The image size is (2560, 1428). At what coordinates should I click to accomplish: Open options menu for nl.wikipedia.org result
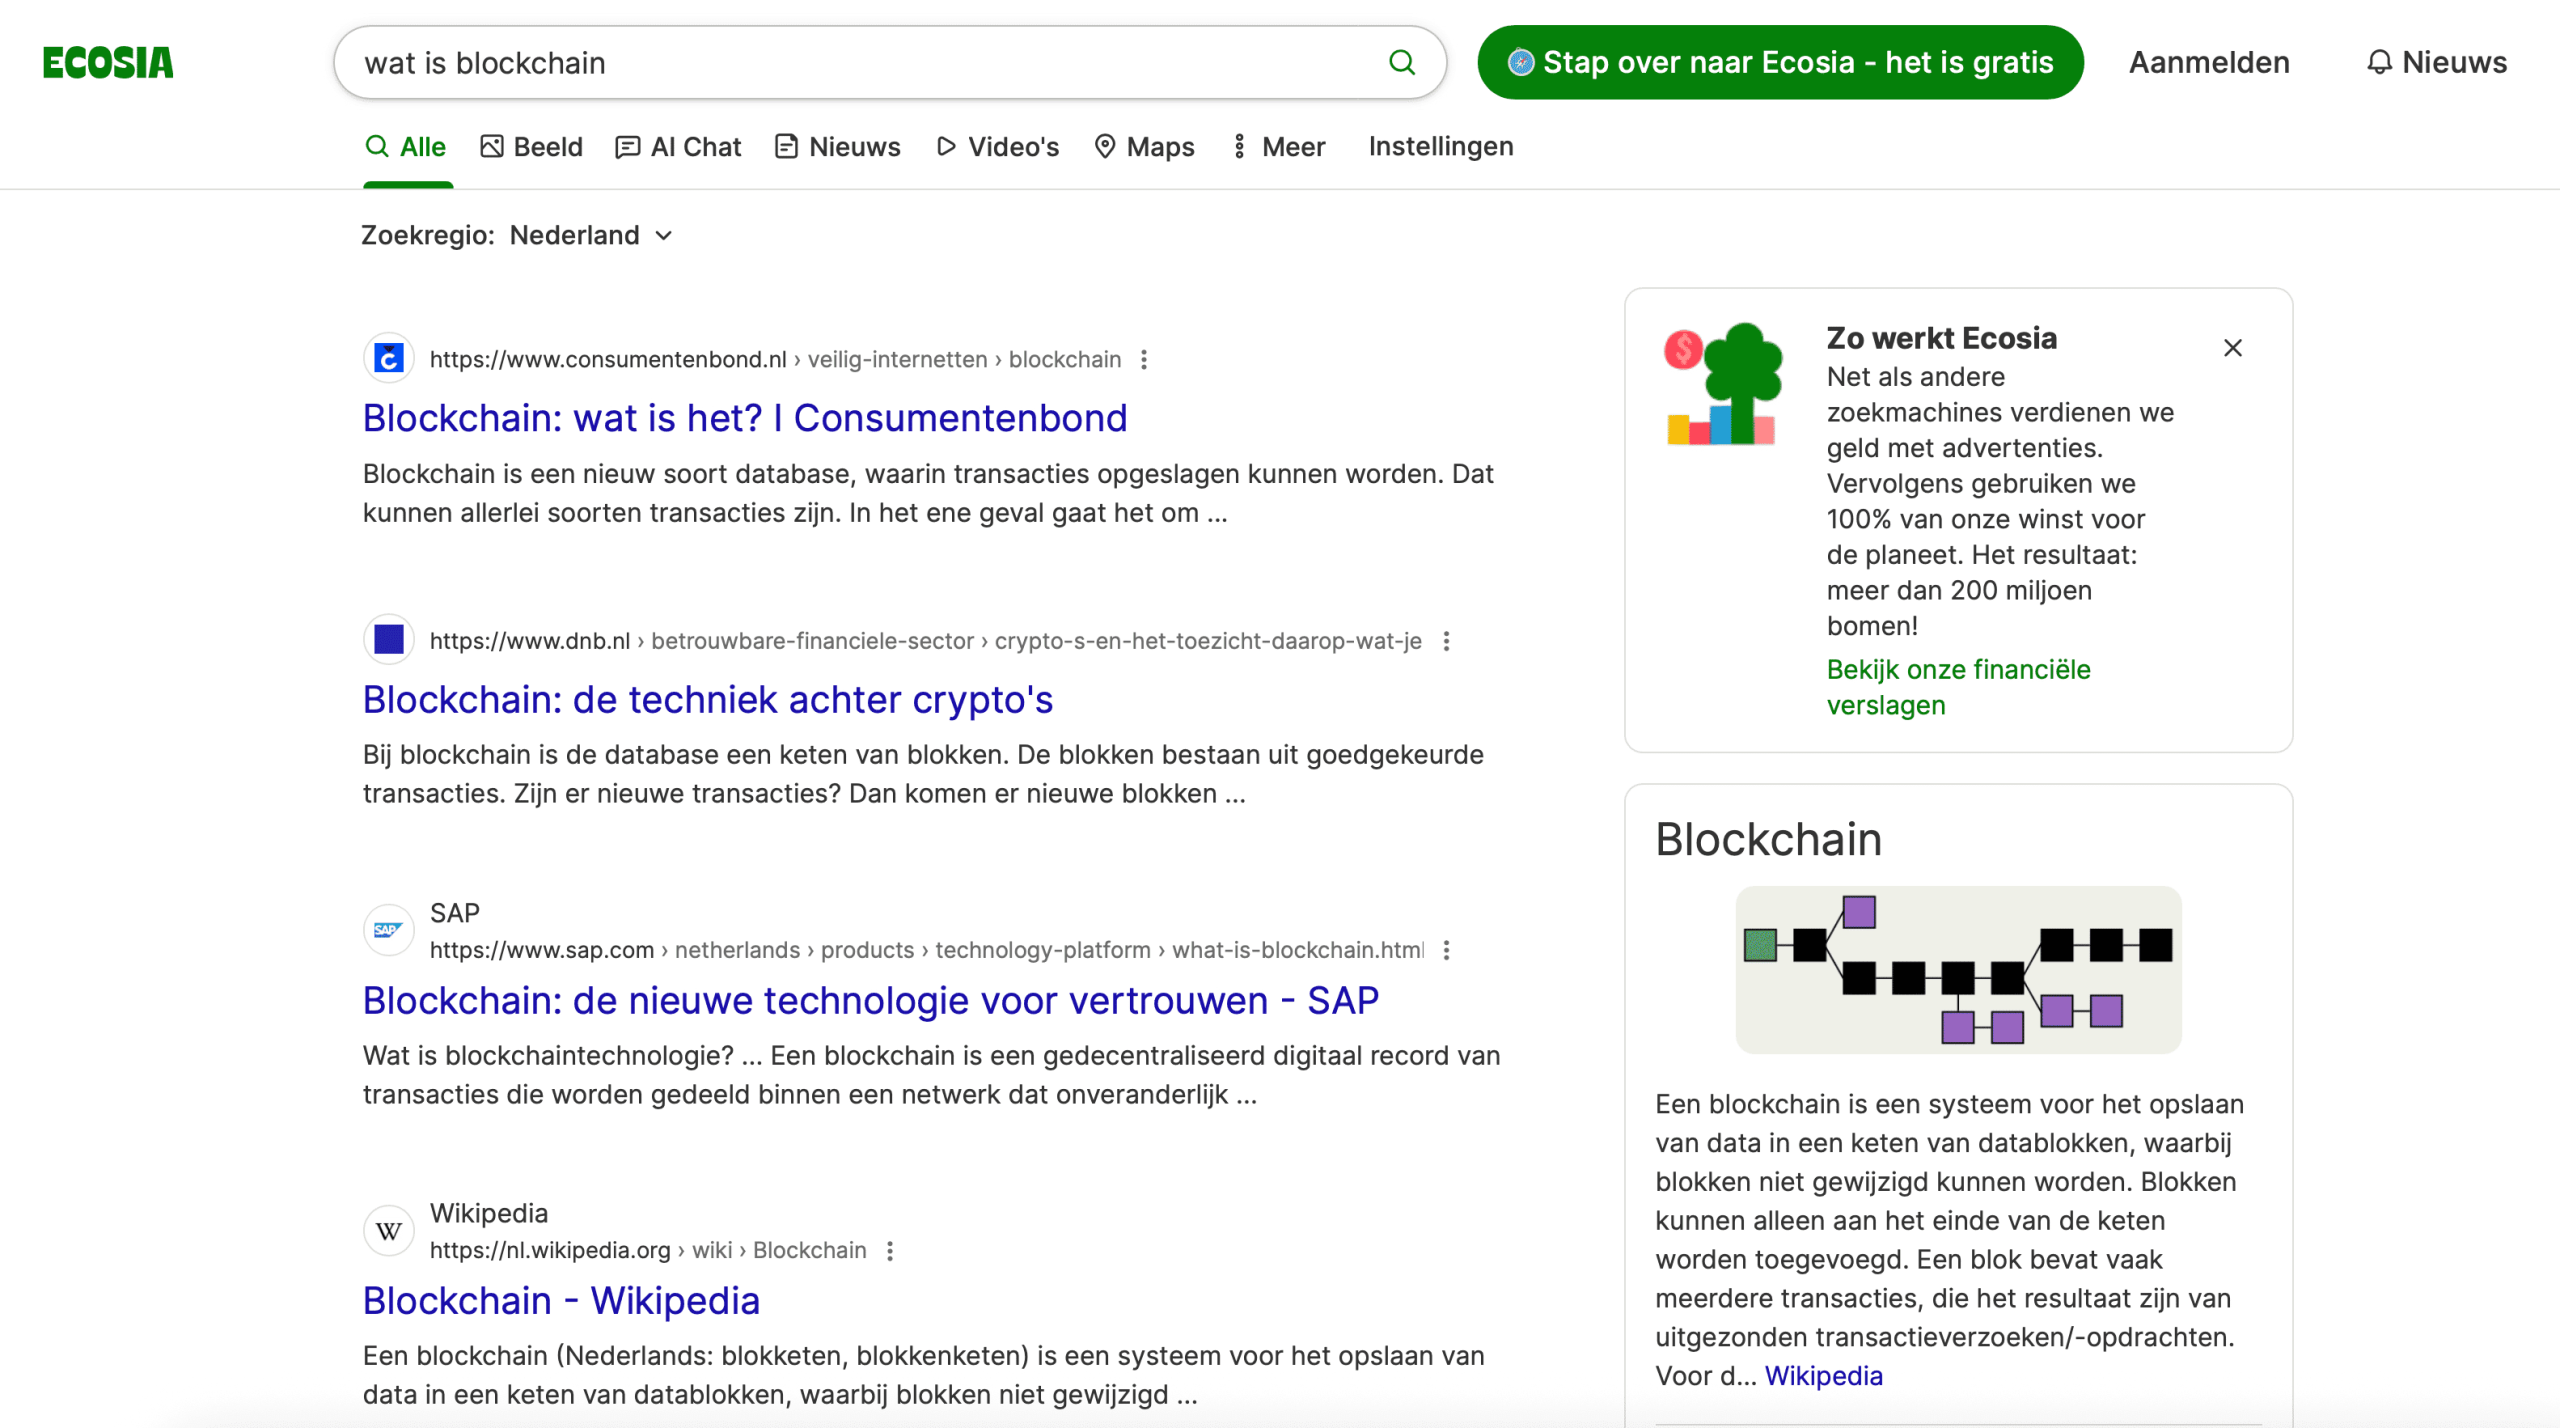890,1251
